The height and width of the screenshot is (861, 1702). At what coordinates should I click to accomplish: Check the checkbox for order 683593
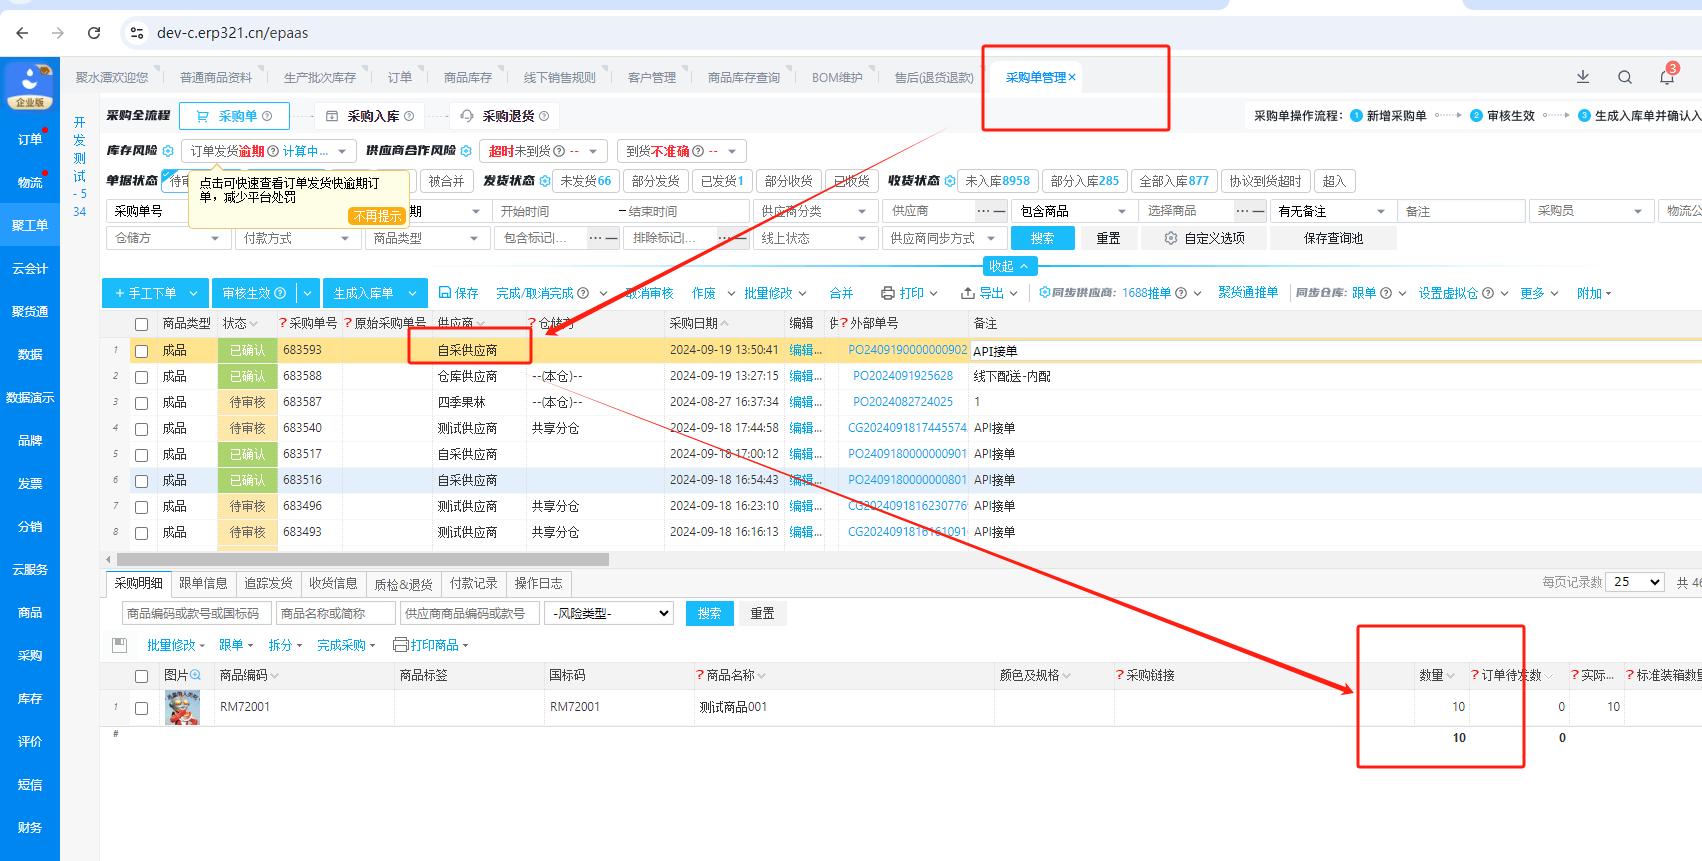(x=141, y=351)
